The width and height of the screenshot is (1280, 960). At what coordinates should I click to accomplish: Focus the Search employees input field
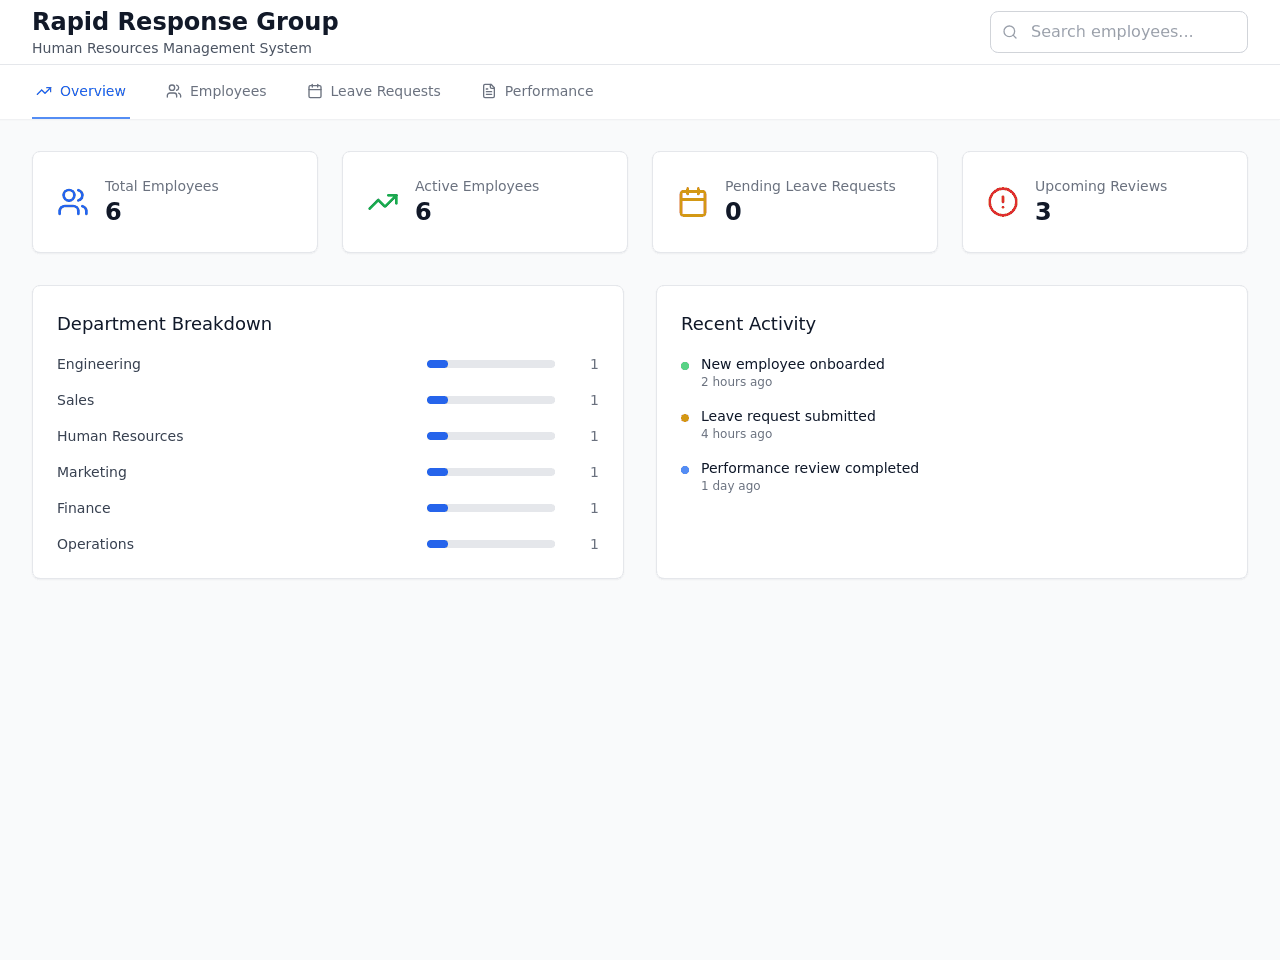[x=1119, y=32]
